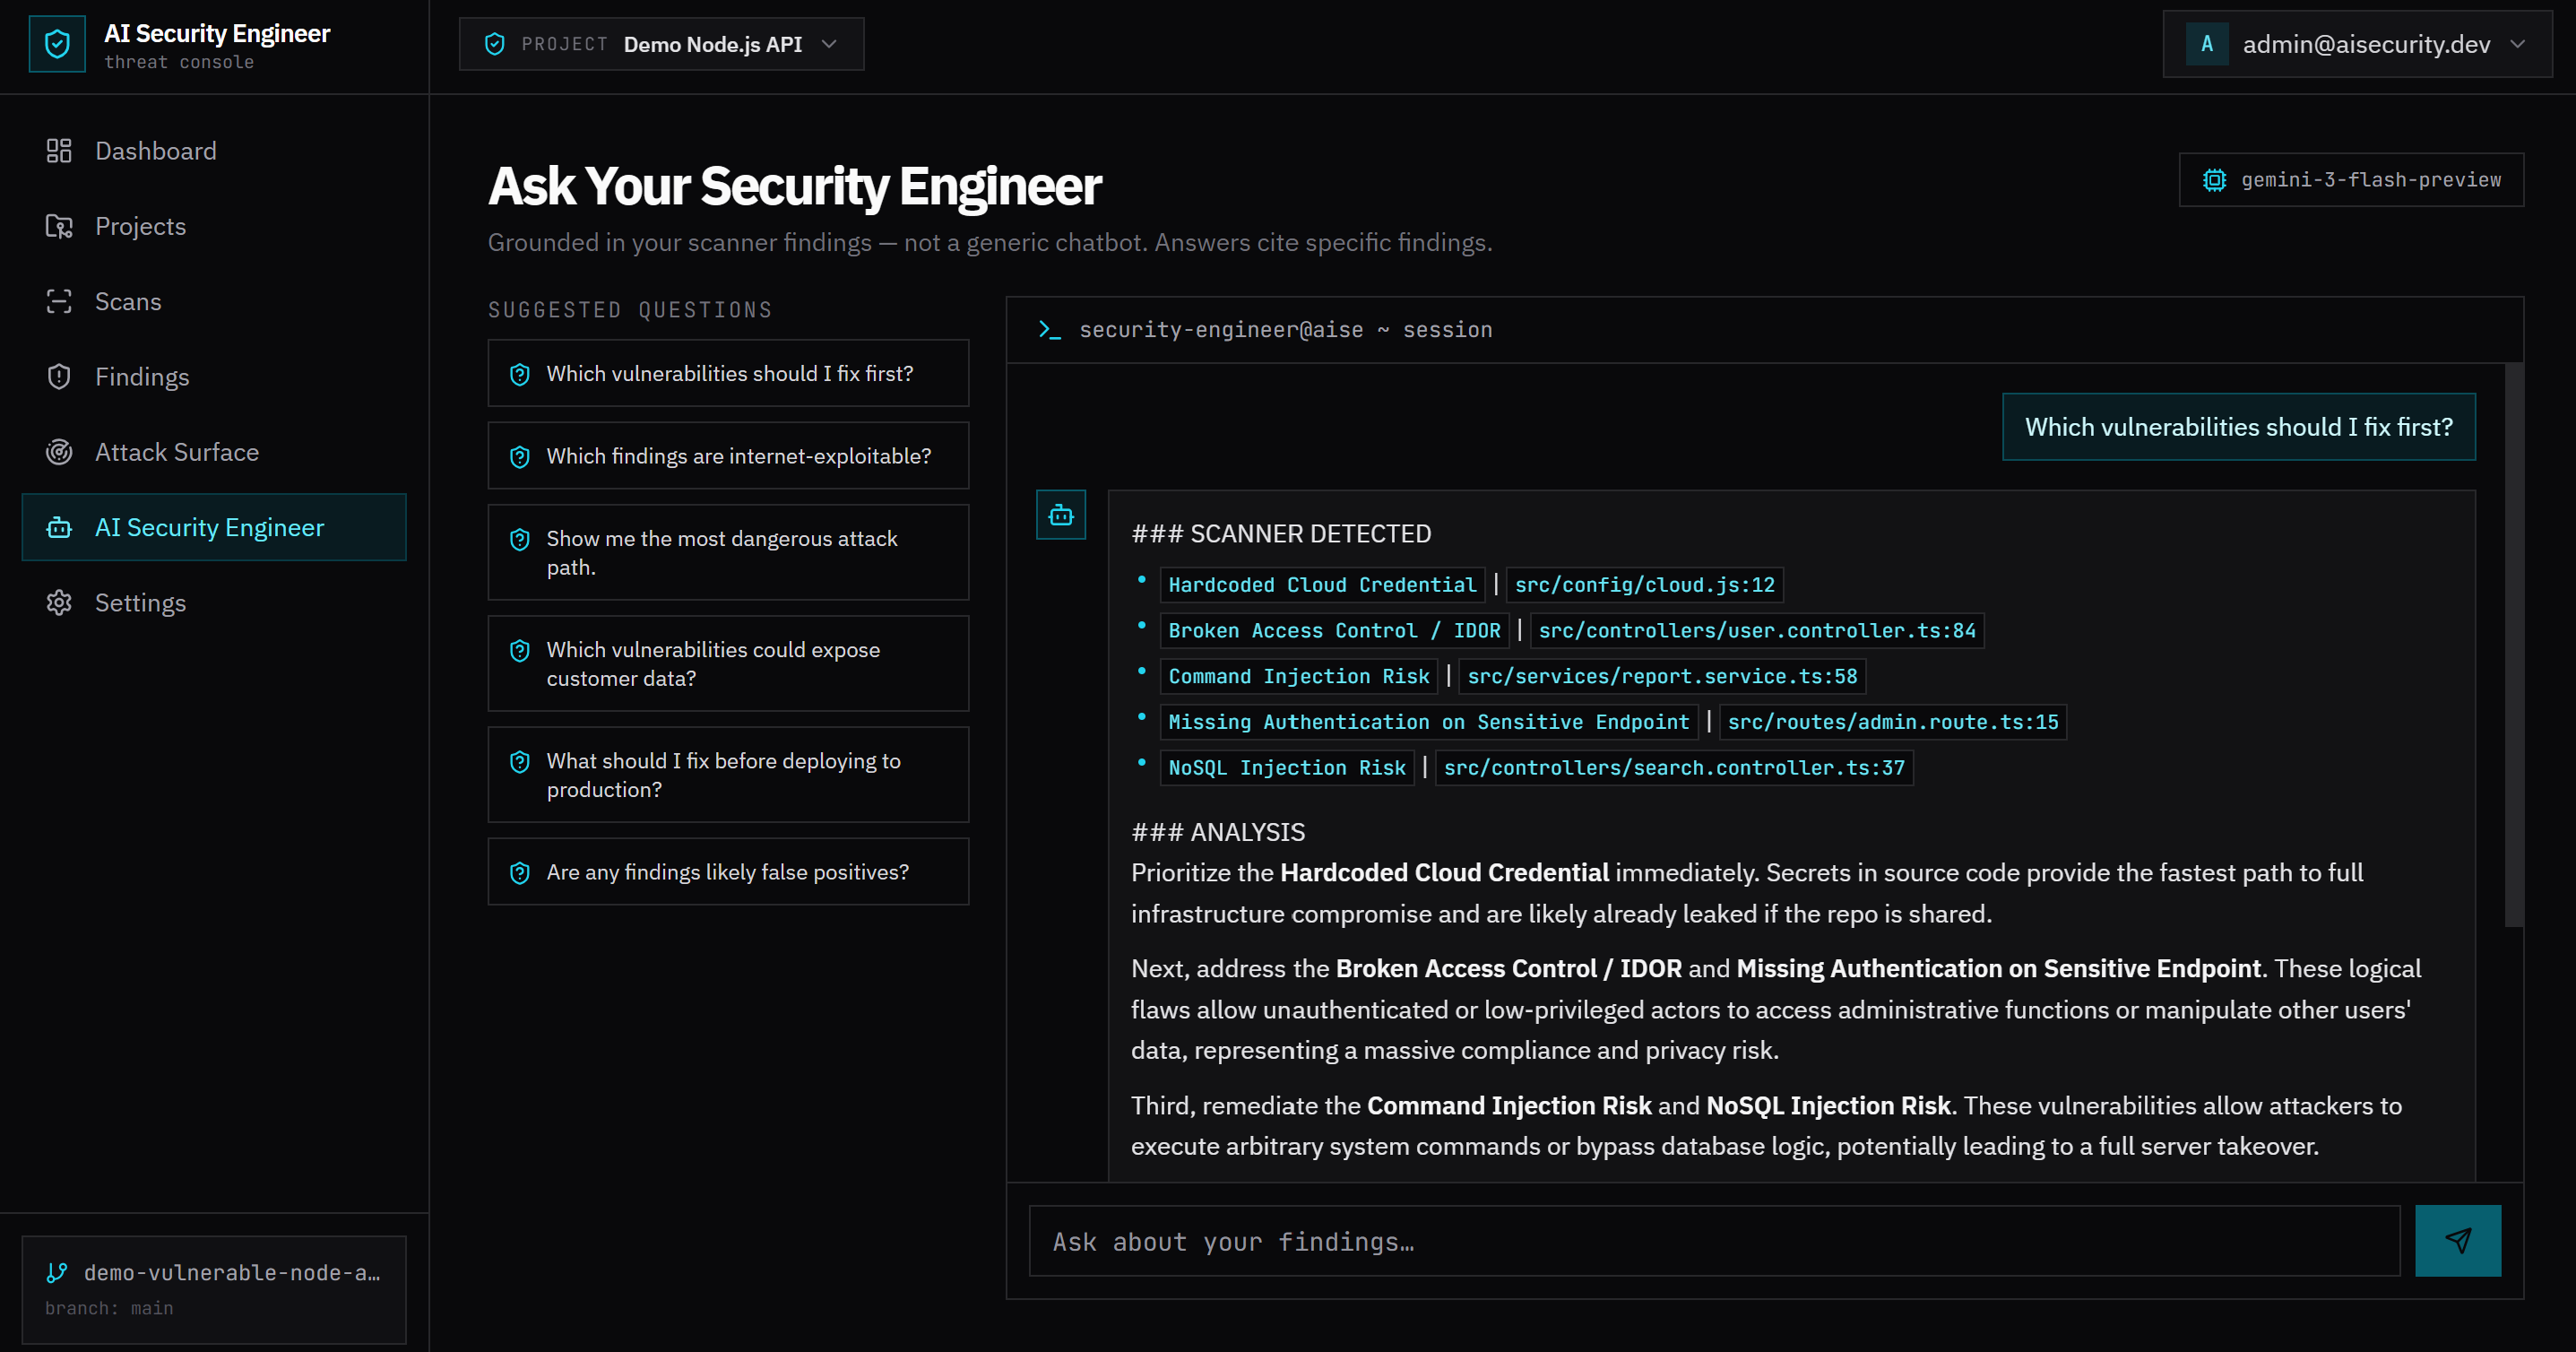
Task: Open the admin@aisecurity.dev account menu chevron
Action: [x=2518, y=44]
